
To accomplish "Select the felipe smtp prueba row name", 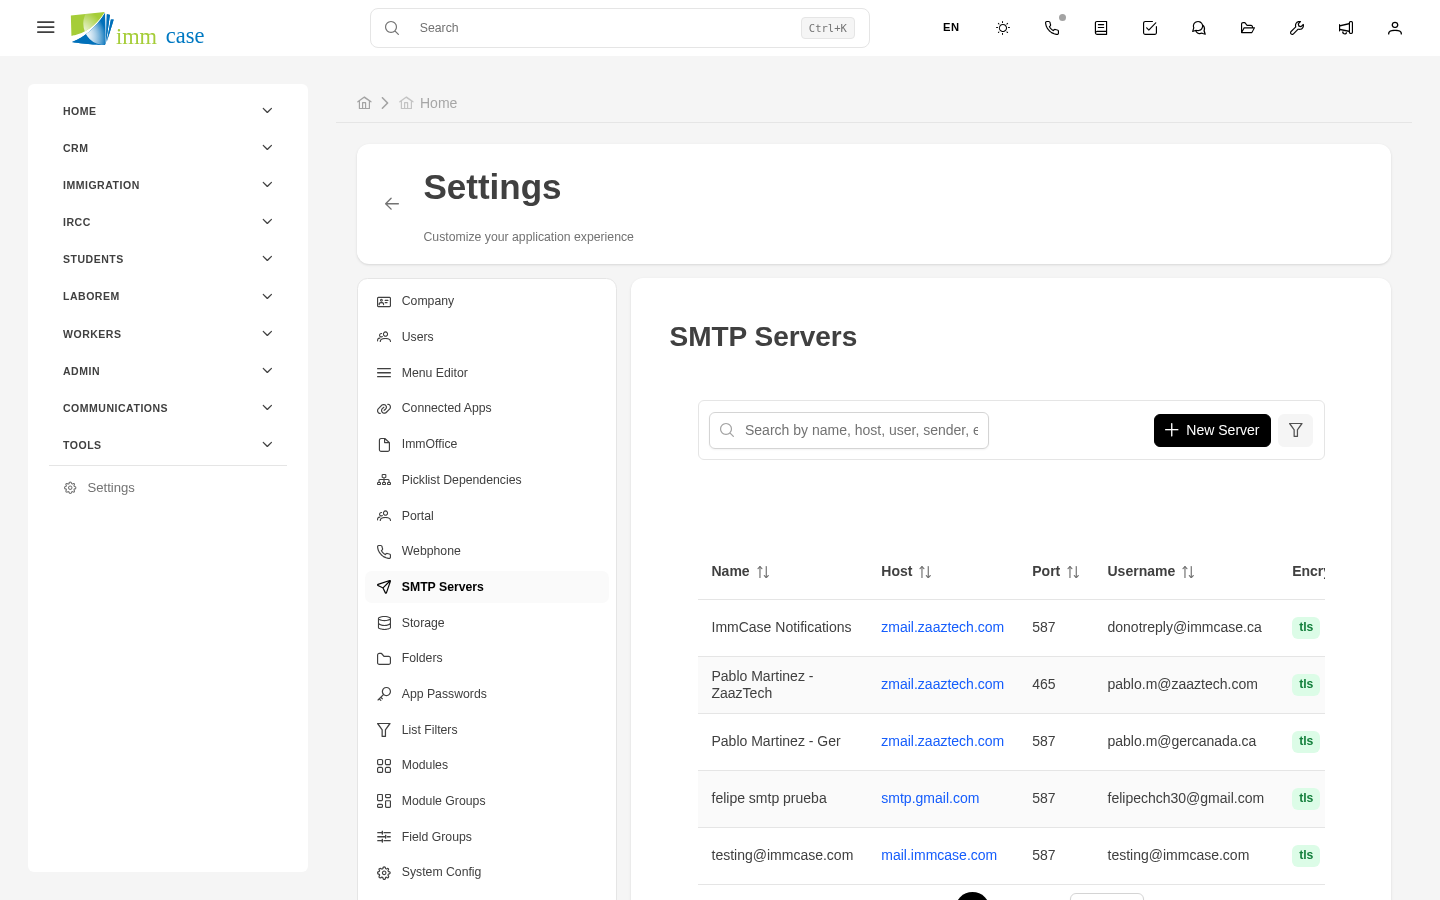I will coord(769,798).
